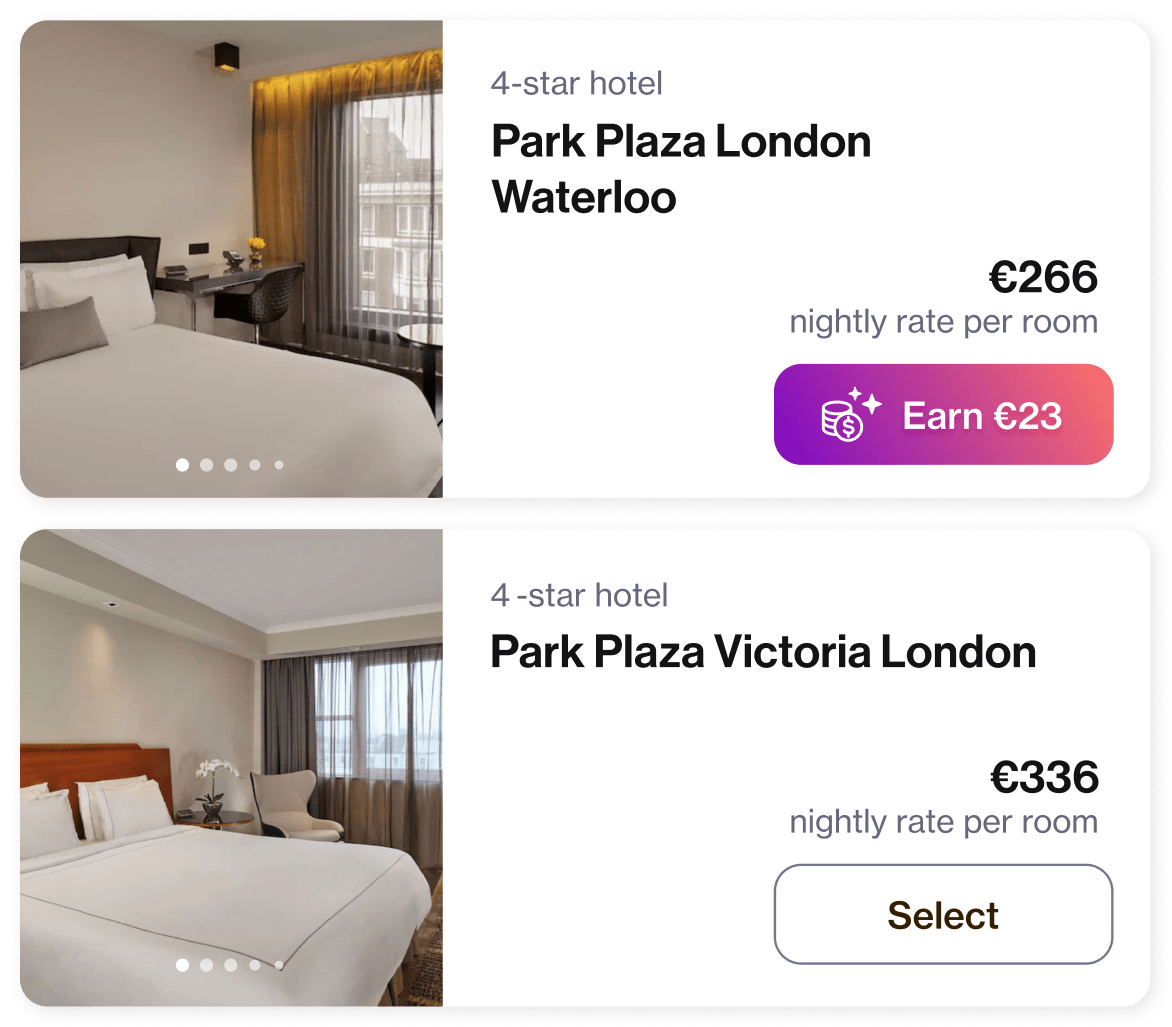Open Park Plaza Victoria London hotel title
This screenshot has height=1027, width=1172.
click(x=763, y=652)
